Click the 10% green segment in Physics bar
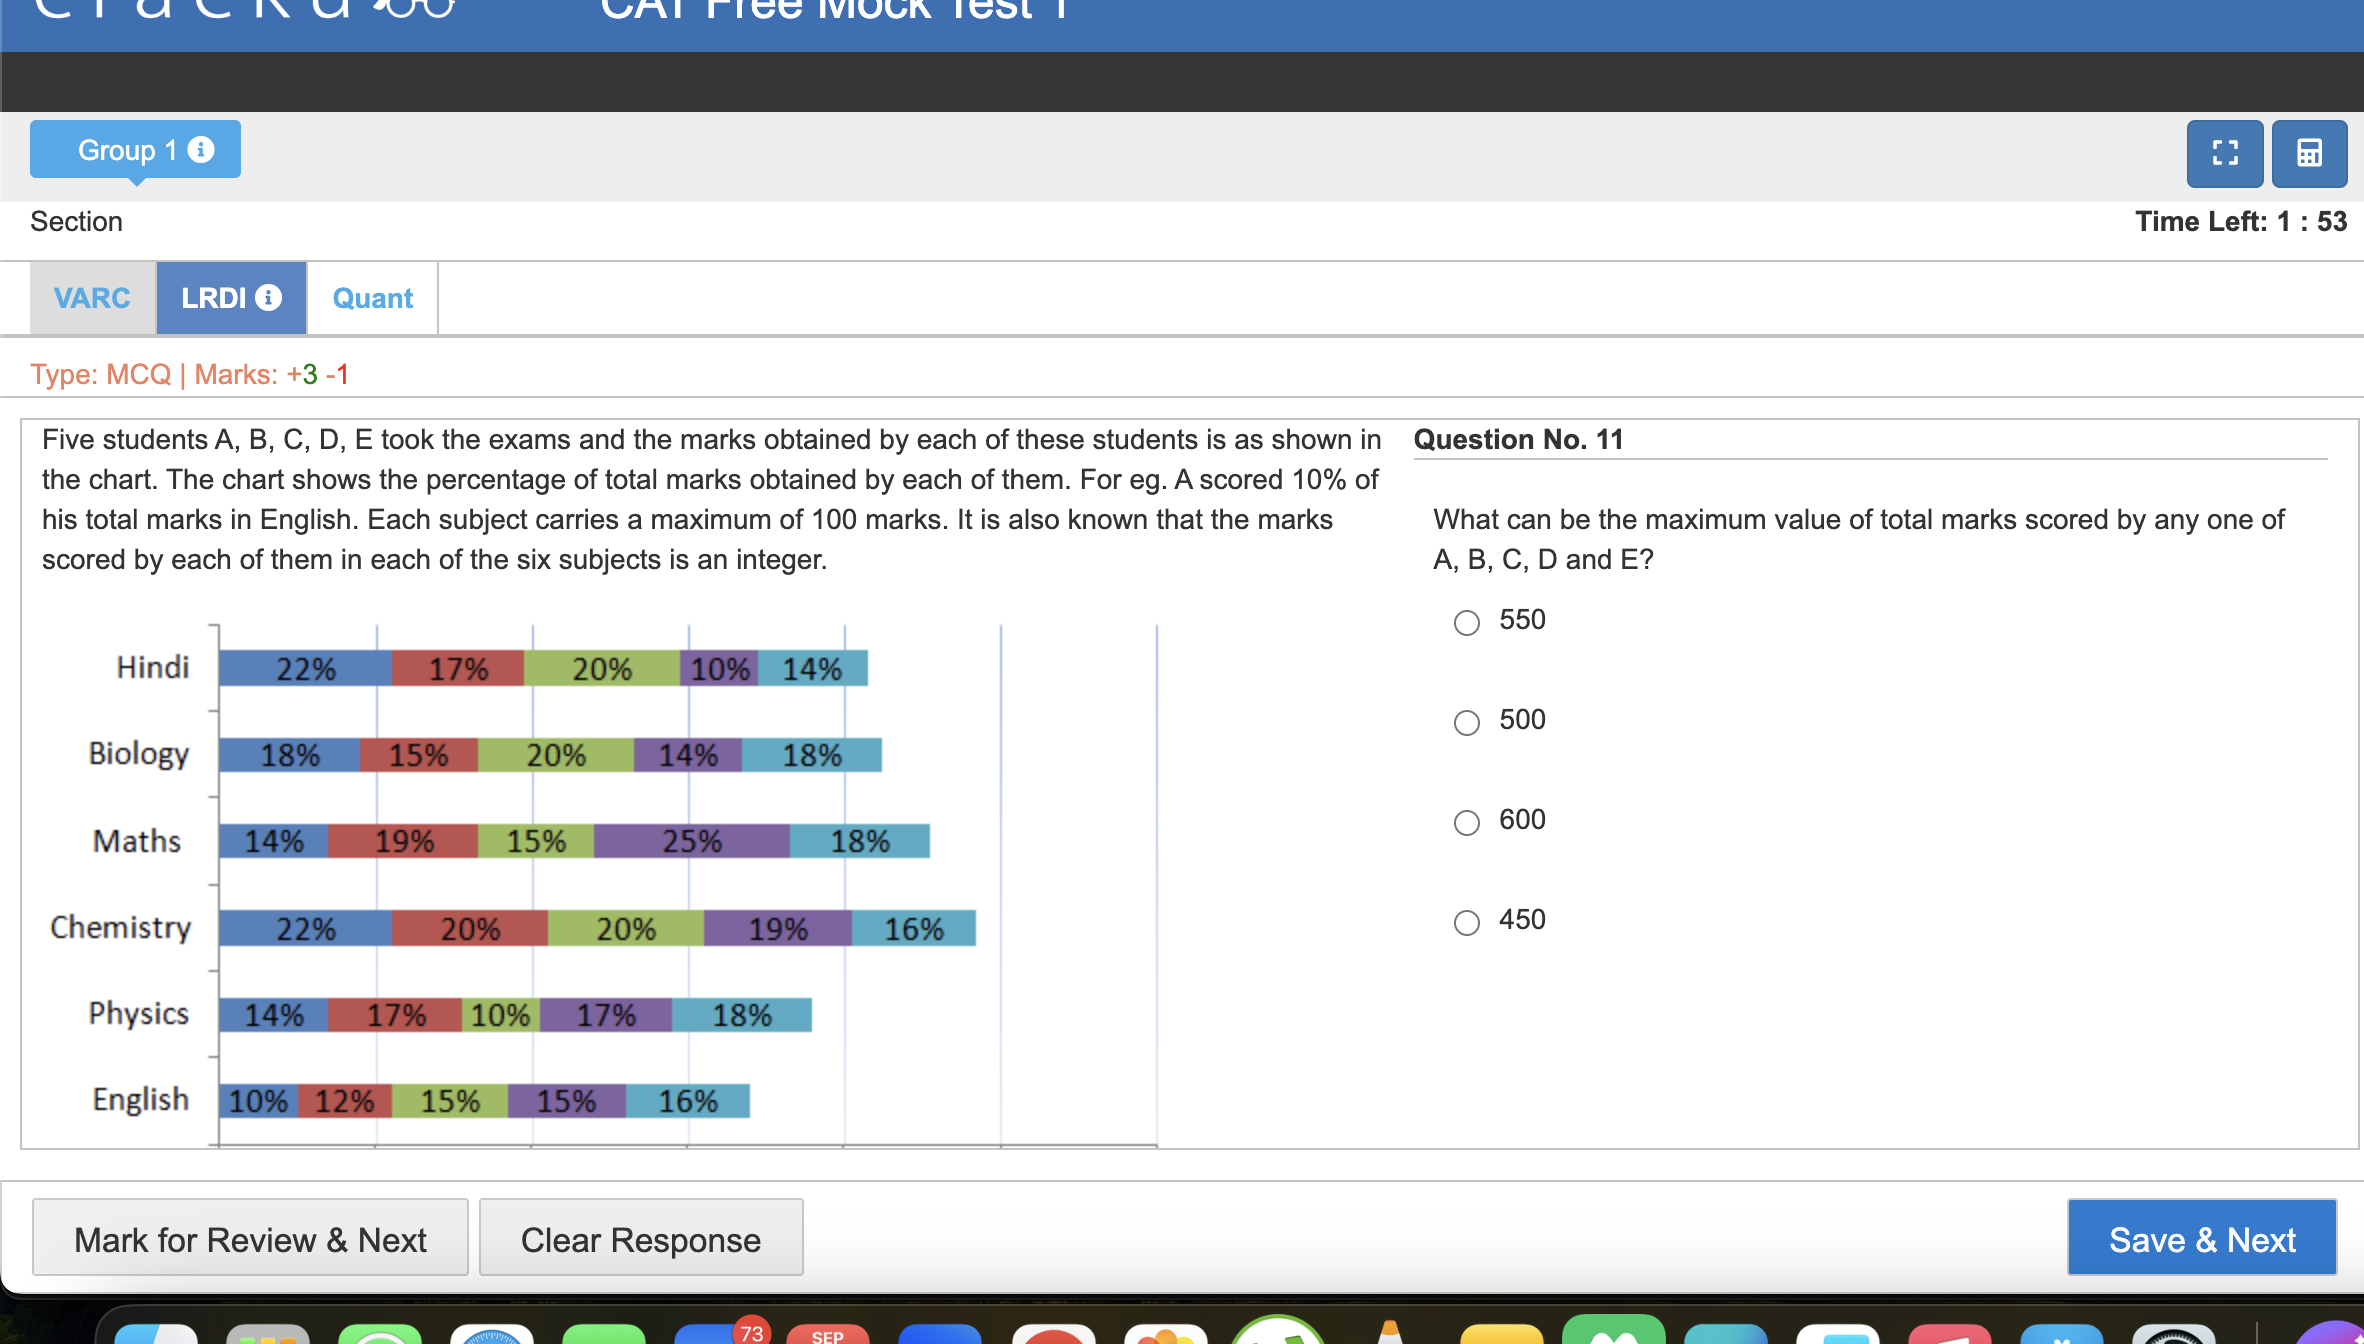This screenshot has height=1344, width=2364. click(x=500, y=1015)
